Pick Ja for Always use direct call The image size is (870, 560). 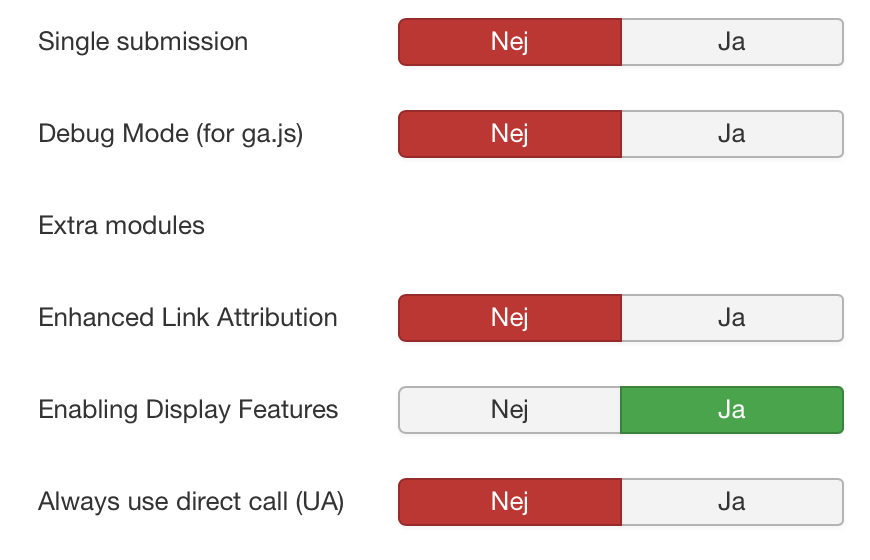click(731, 502)
